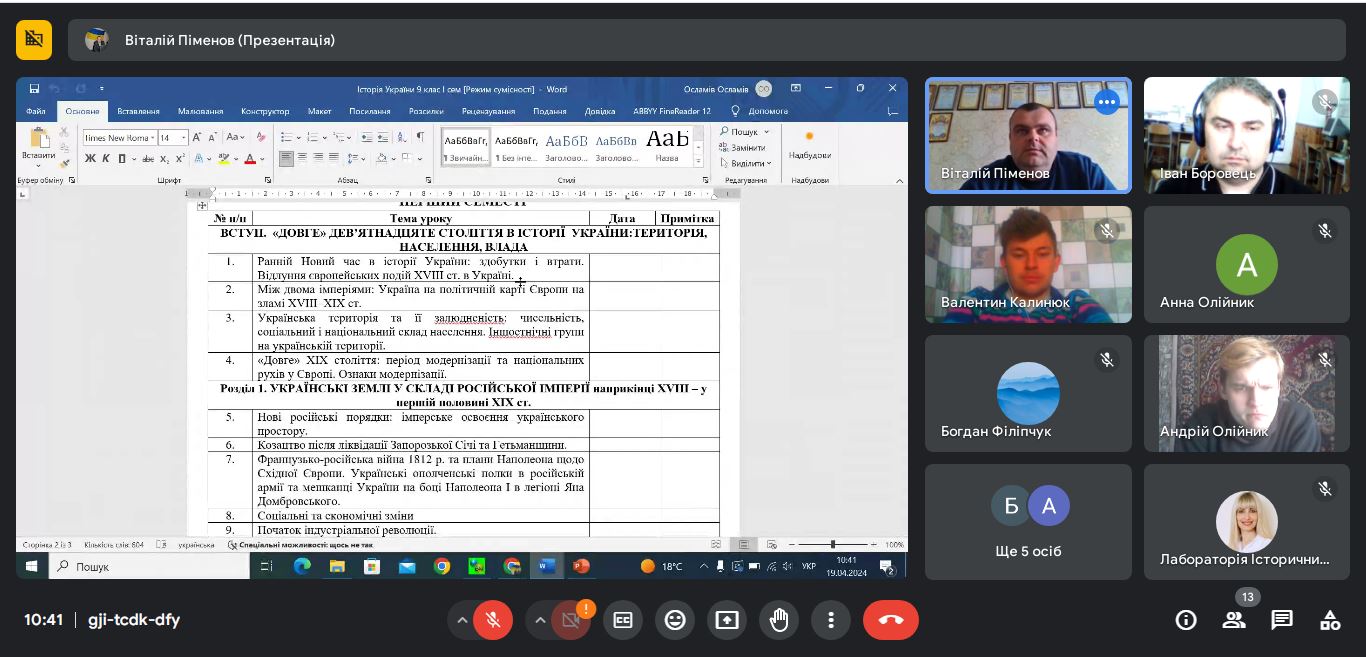The width and height of the screenshot is (1366, 657).
Task: Open chat with everyone panel
Action: tap(1282, 620)
